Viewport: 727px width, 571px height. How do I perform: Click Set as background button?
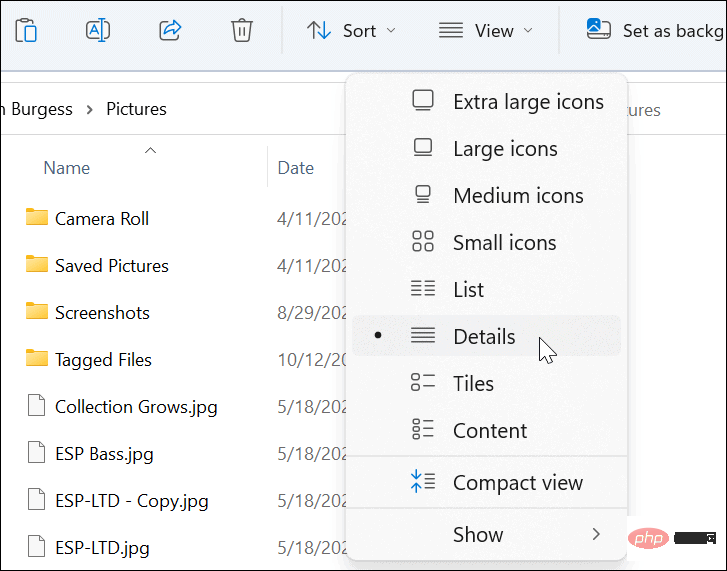click(x=655, y=30)
